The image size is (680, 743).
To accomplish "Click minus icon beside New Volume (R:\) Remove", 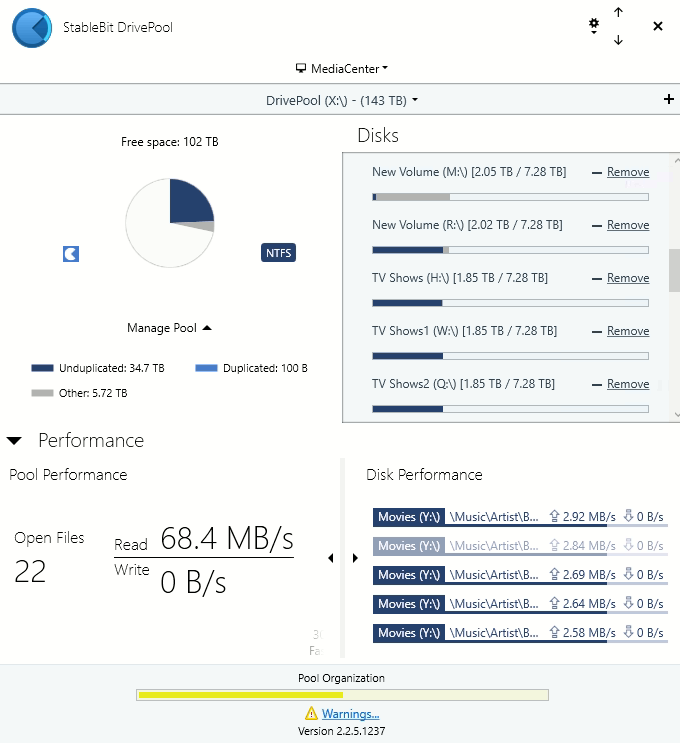I will [597, 226].
